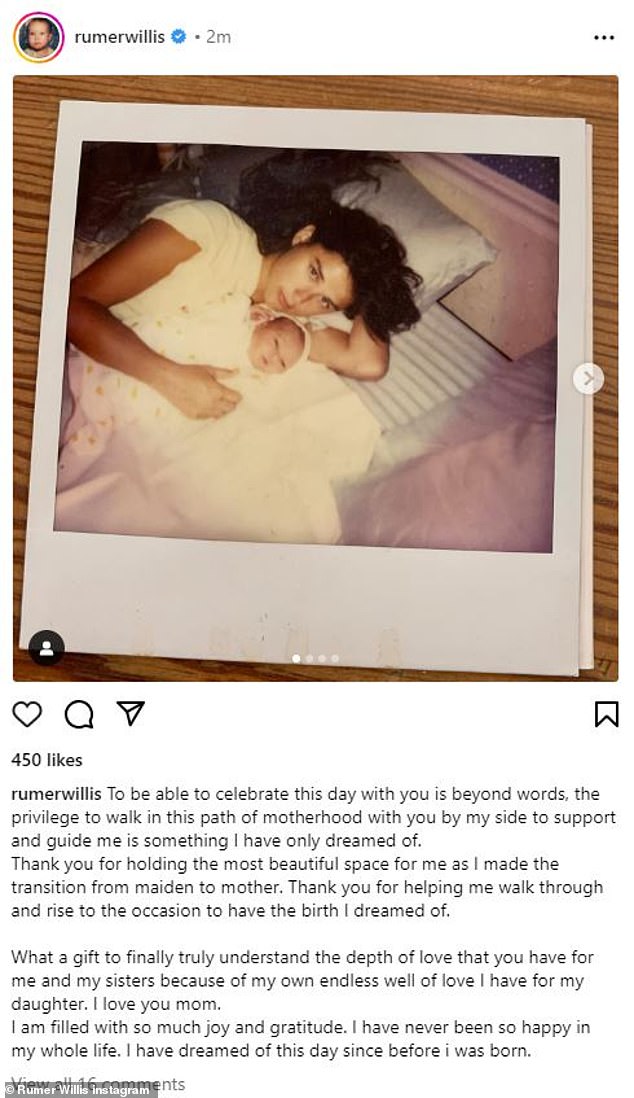634x1098 pixels.
Task: Show tagged people via the person icon
Action: pos(47,648)
